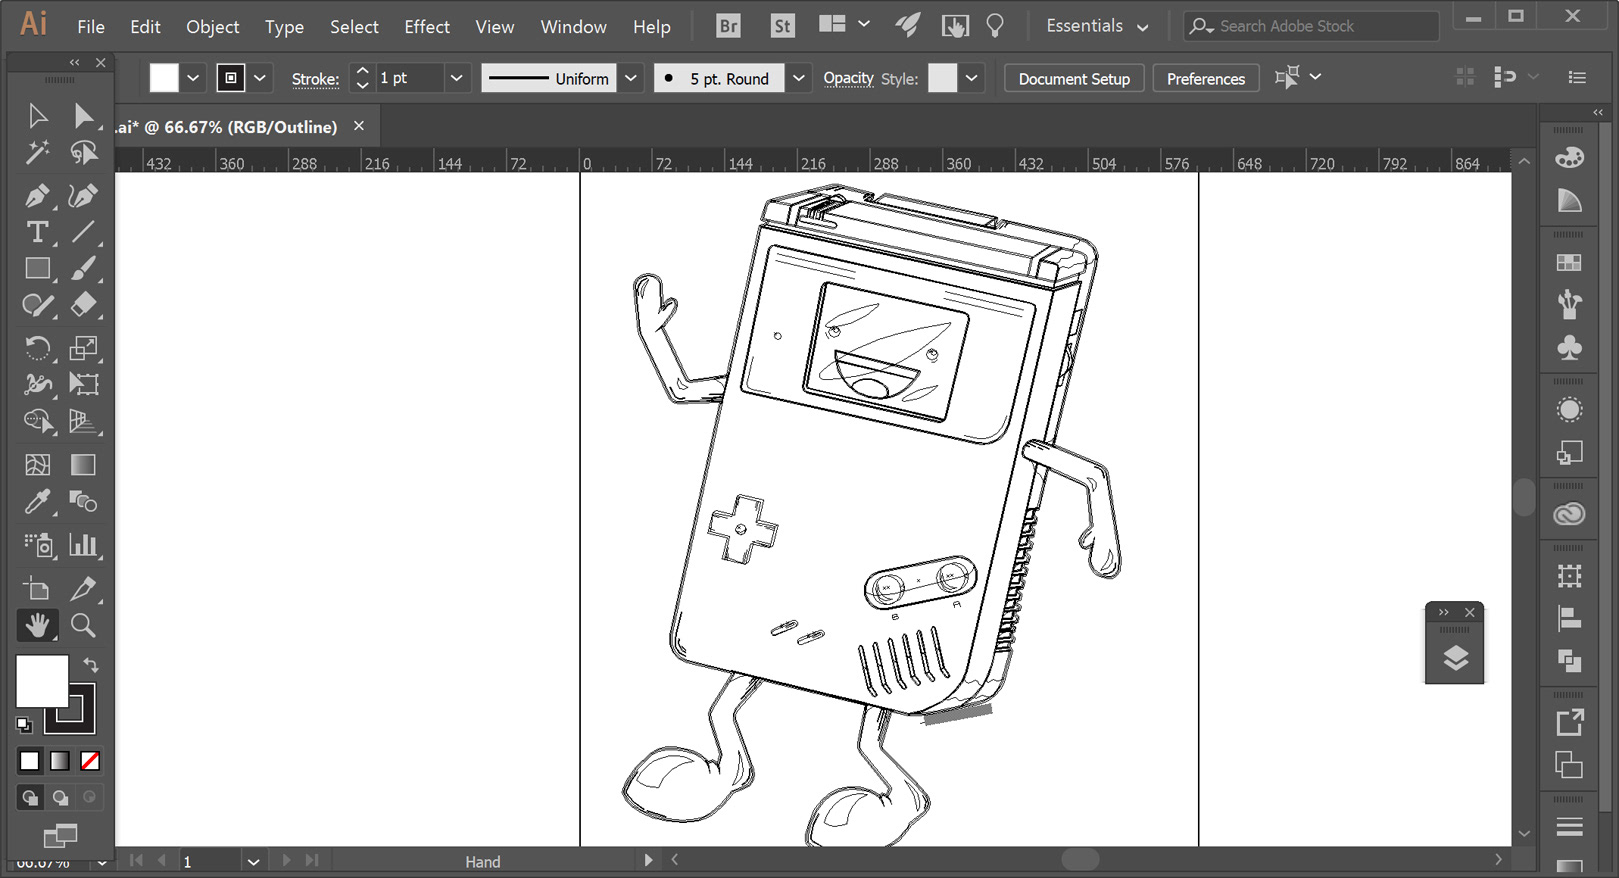1619x878 pixels.
Task: Select the Blend tool
Action: tap(84, 501)
